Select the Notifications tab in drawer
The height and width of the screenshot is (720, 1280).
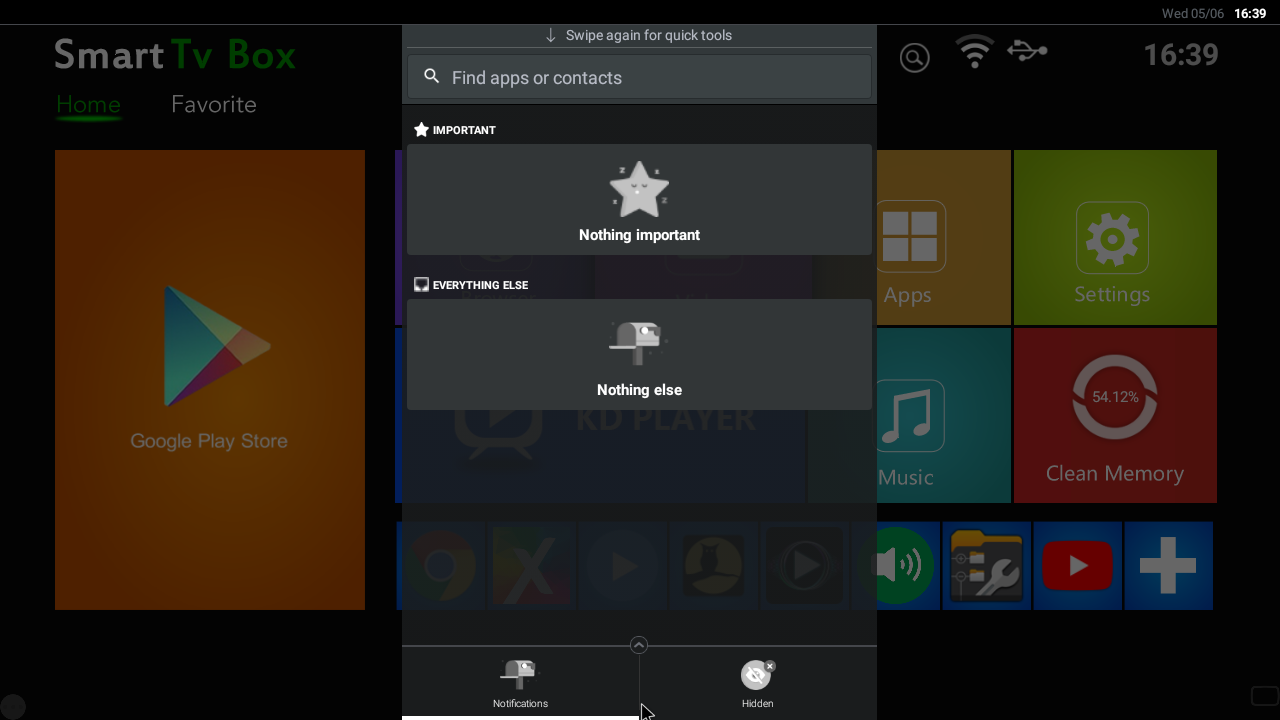520,683
